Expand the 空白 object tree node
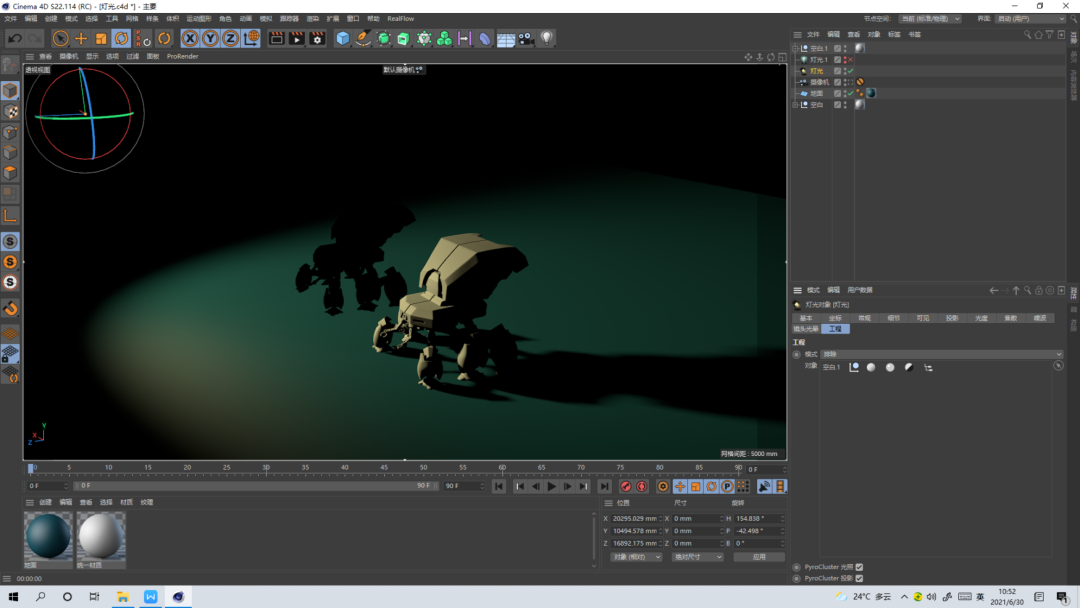Image resolution: width=1080 pixels, height=608 pixels. [x=796, y=105]
